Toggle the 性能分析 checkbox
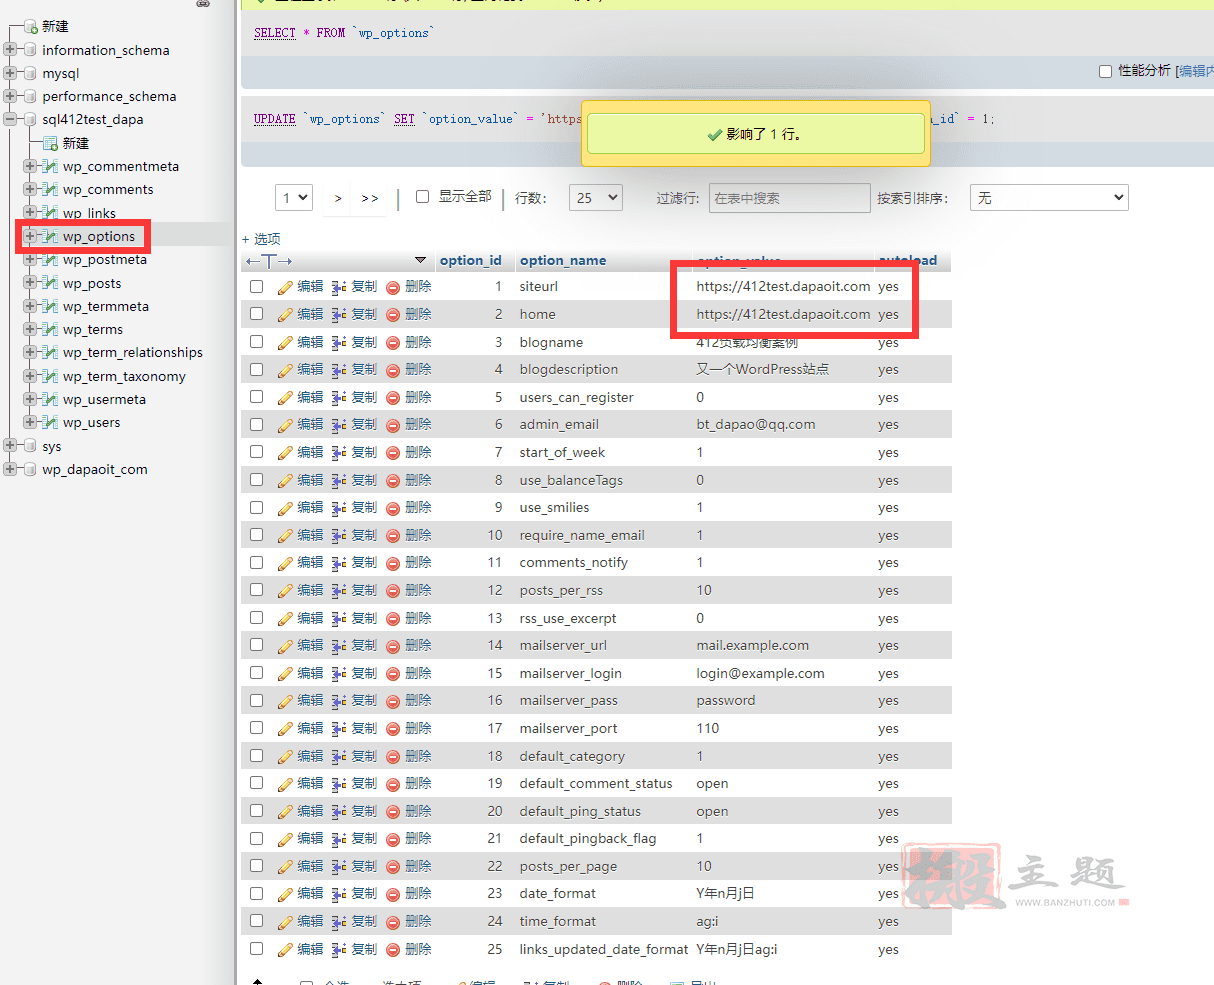The image size is (1214, 985). point(1105,71)
